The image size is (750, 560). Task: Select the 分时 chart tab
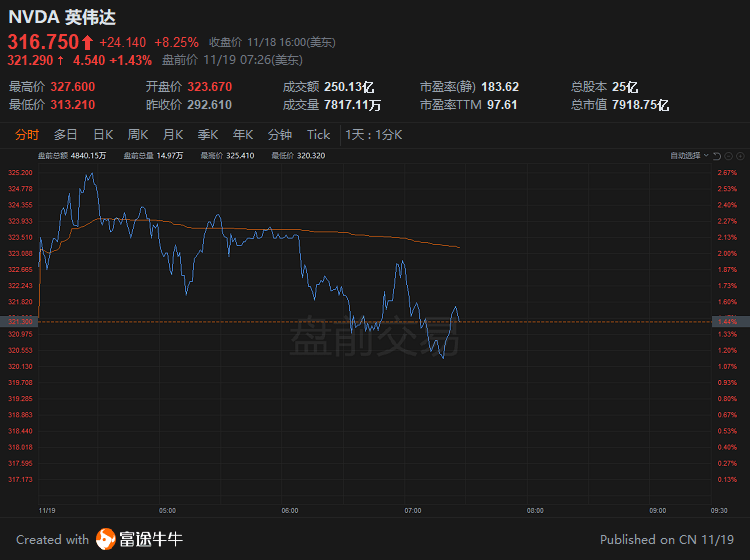click(27, 135)
